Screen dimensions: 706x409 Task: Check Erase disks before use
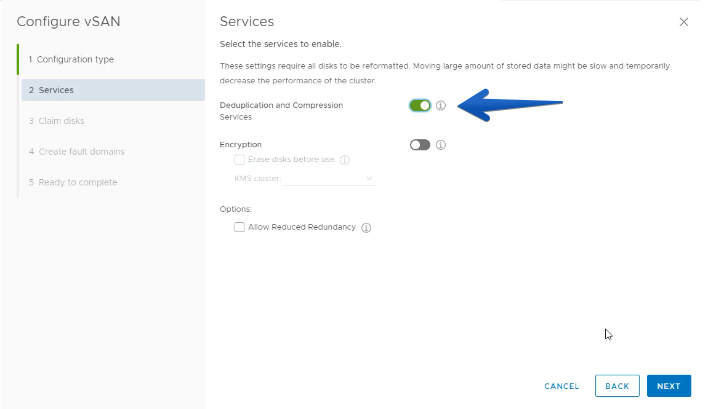pos(239,159)
